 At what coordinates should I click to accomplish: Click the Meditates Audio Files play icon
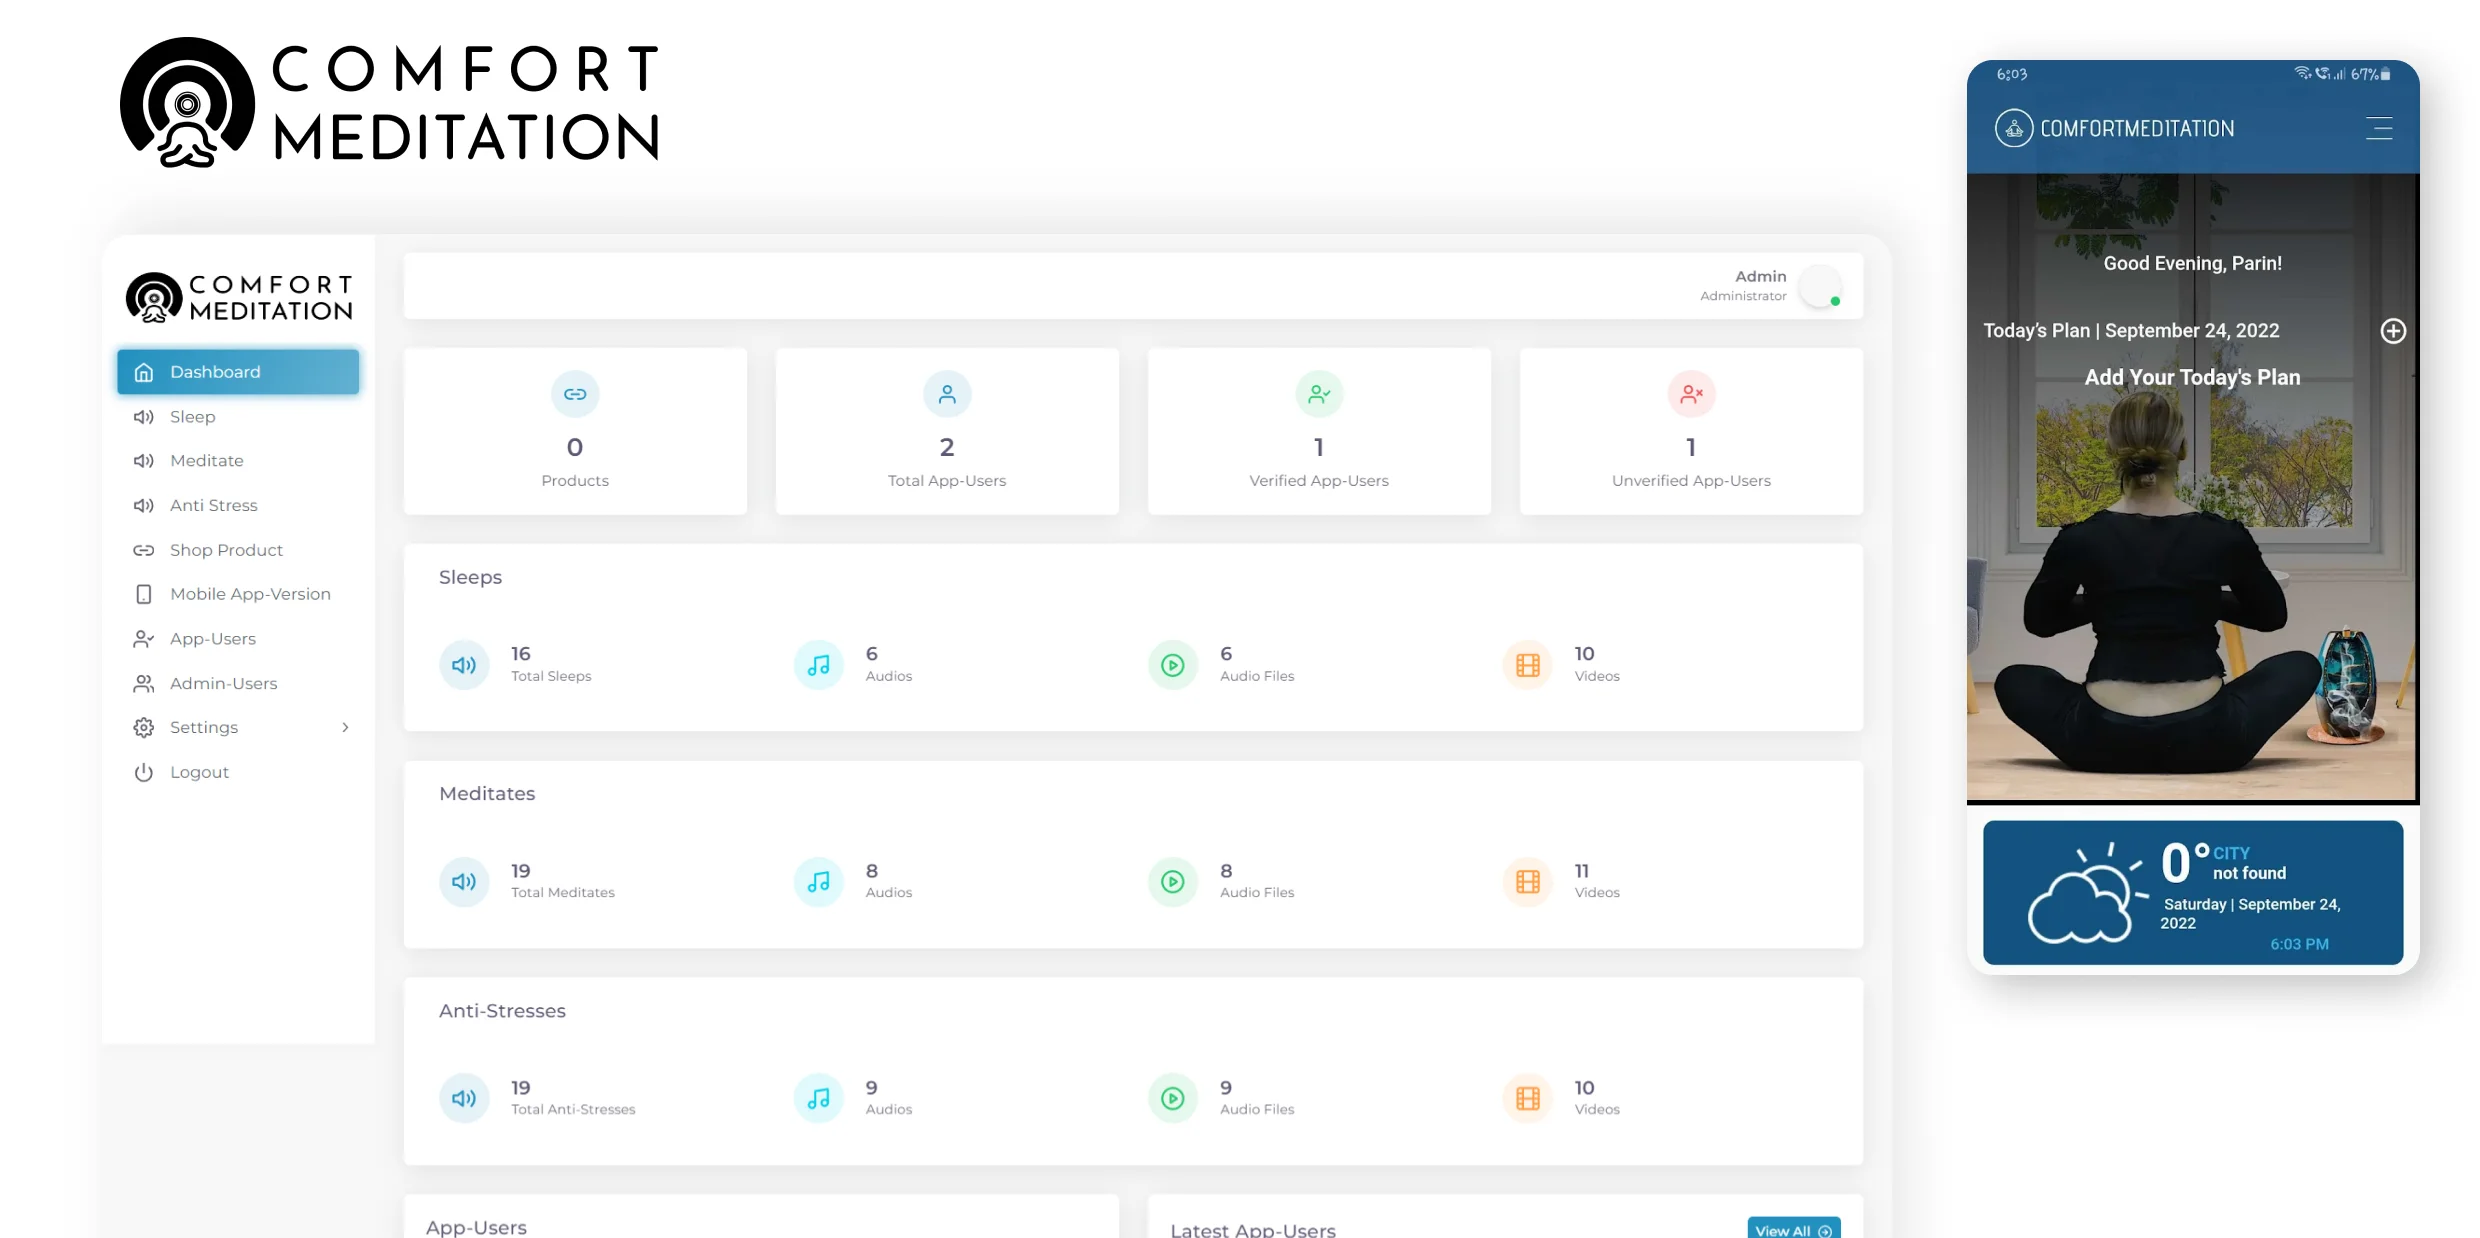(x=1172, y=882)
